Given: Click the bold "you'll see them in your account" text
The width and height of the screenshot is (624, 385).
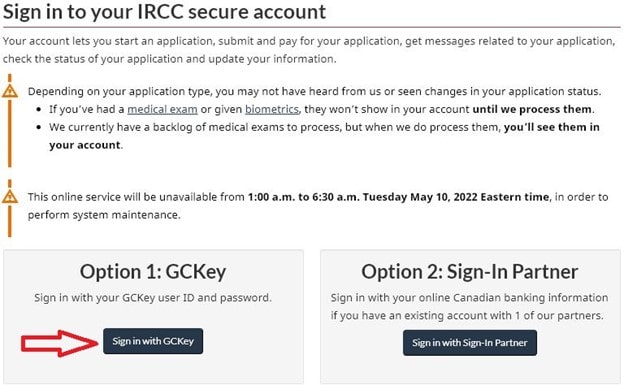Looking at the screenshot, I should point(324,136).
